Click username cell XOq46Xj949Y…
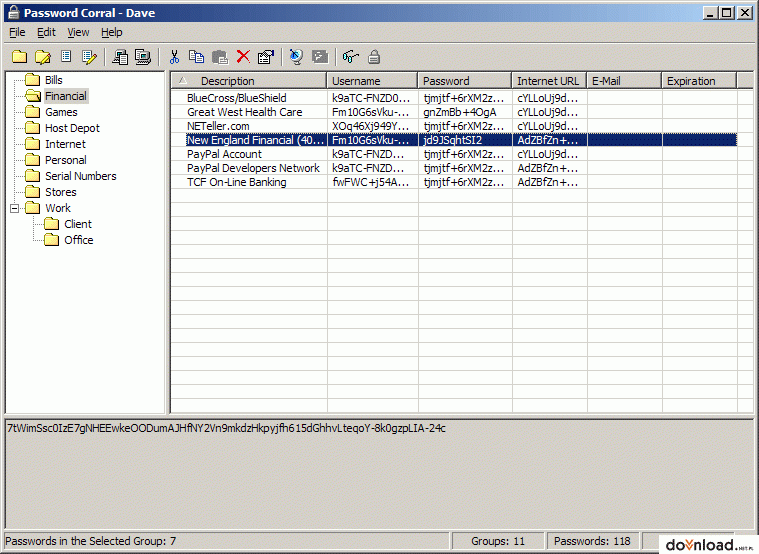Screen dimensions: 759x554 click(x=371, y=126)
